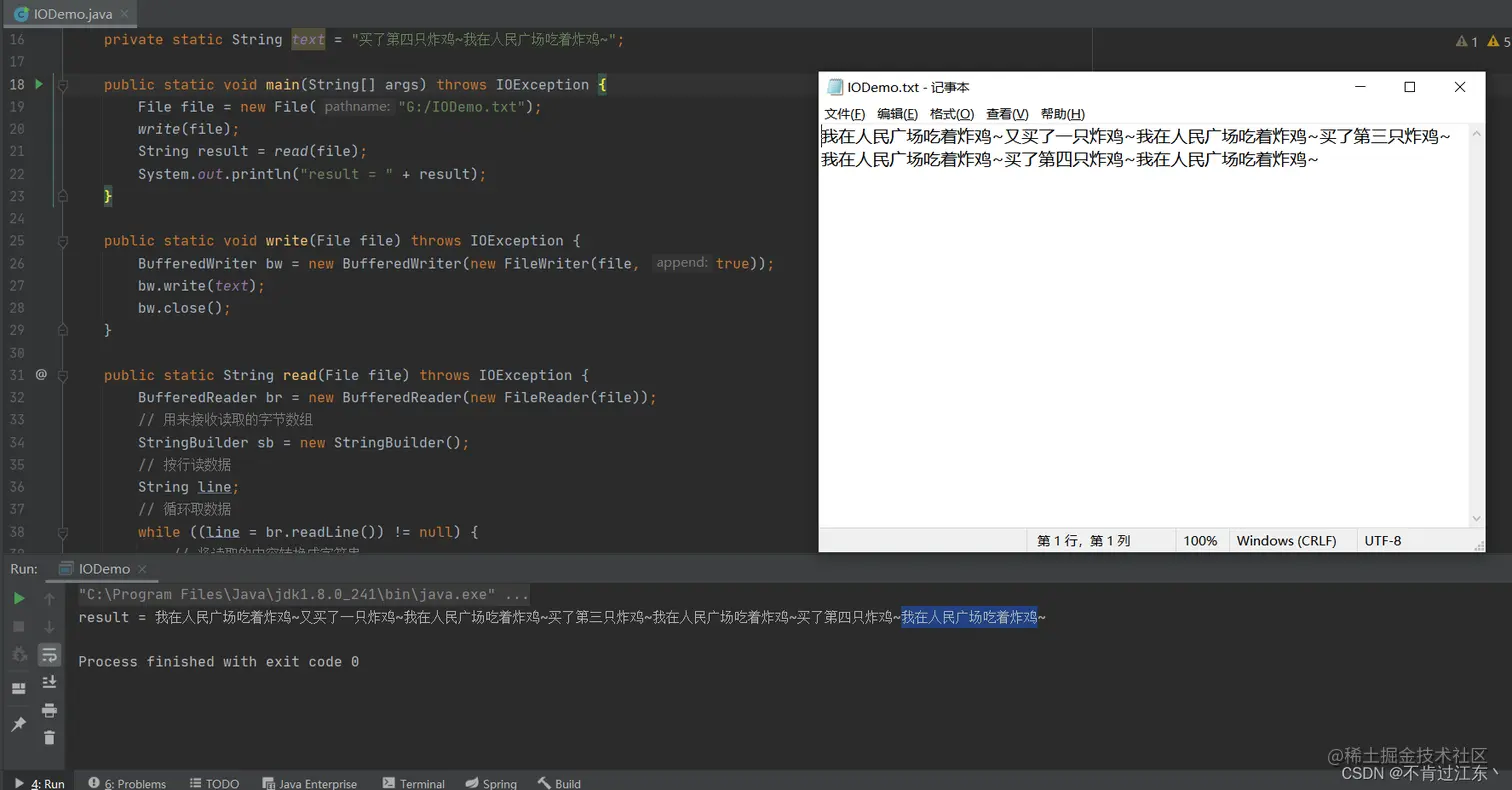1512x790 pixels.
Task: Click the fold end marker on line 23
Action: pyautogui.click(x=62, y=196)
